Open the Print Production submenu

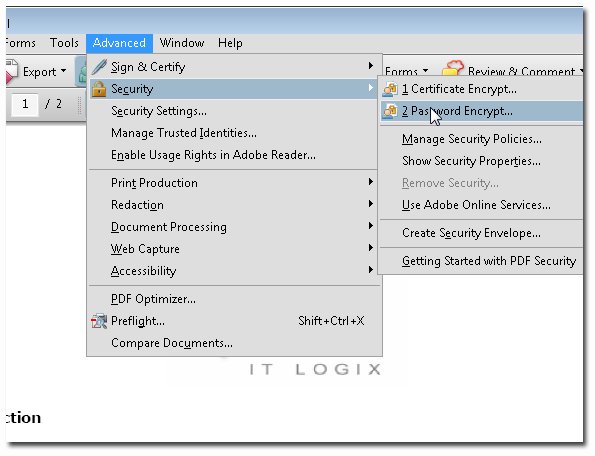click(x=232, y=183)
